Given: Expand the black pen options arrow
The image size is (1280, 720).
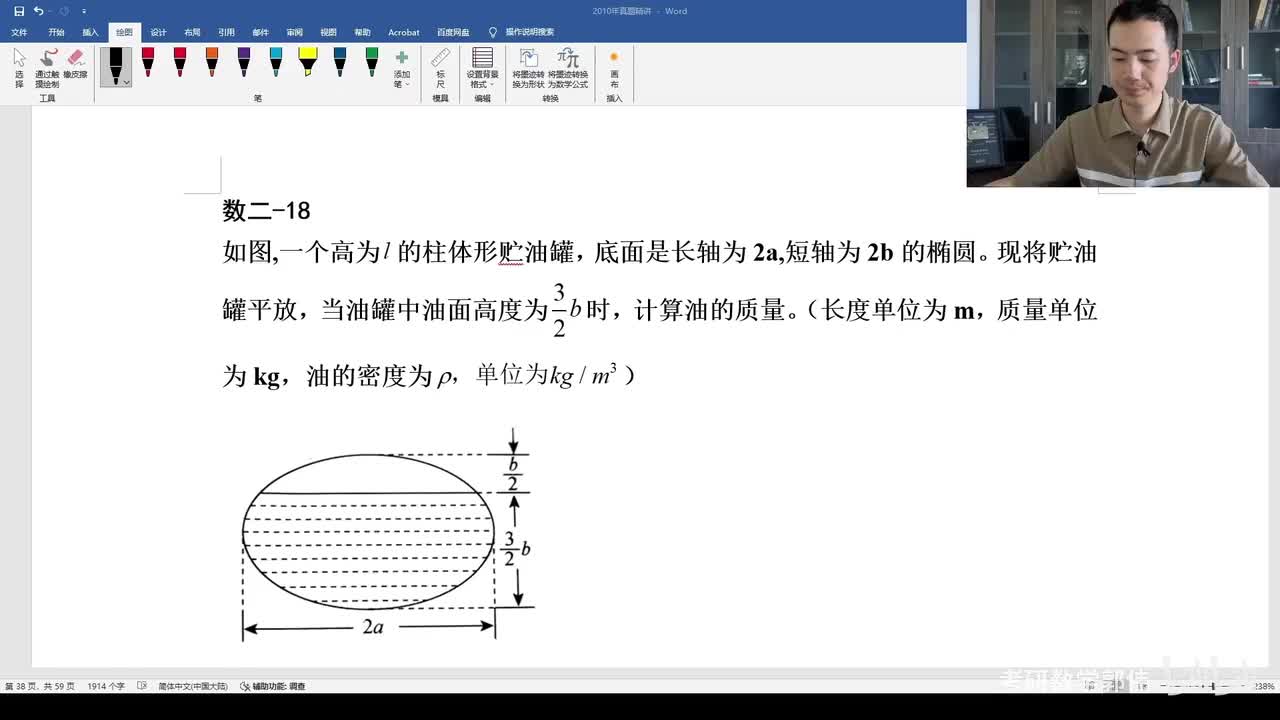Looking at the screenshot, I should tap(127, 82).
